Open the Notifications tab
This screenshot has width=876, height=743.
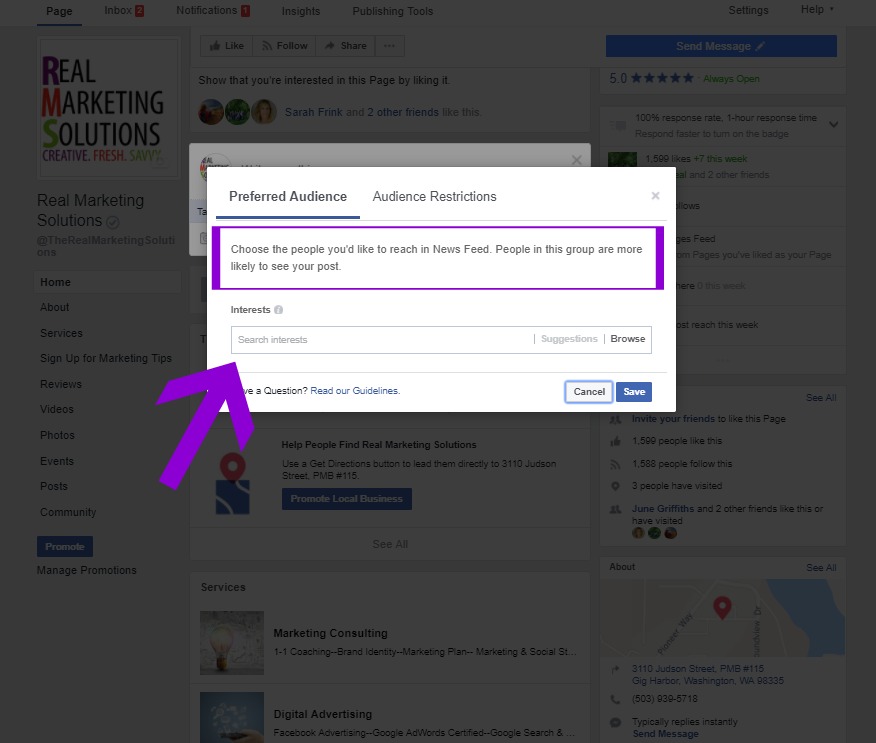coord(213,11)
